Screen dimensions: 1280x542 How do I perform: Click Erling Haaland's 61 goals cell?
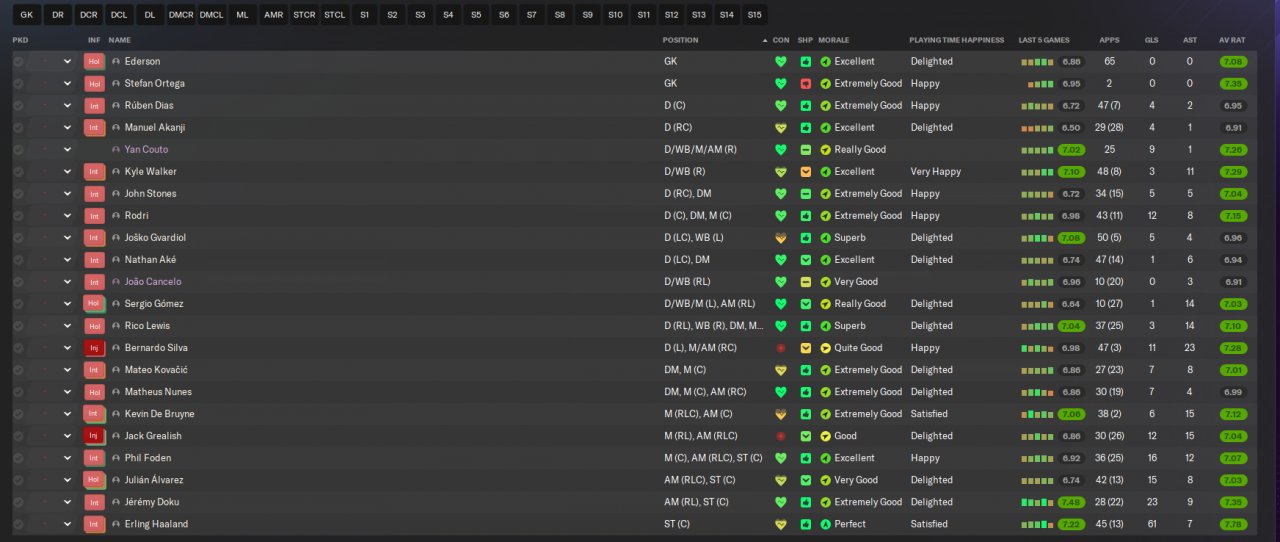[x=1152, y=524]
